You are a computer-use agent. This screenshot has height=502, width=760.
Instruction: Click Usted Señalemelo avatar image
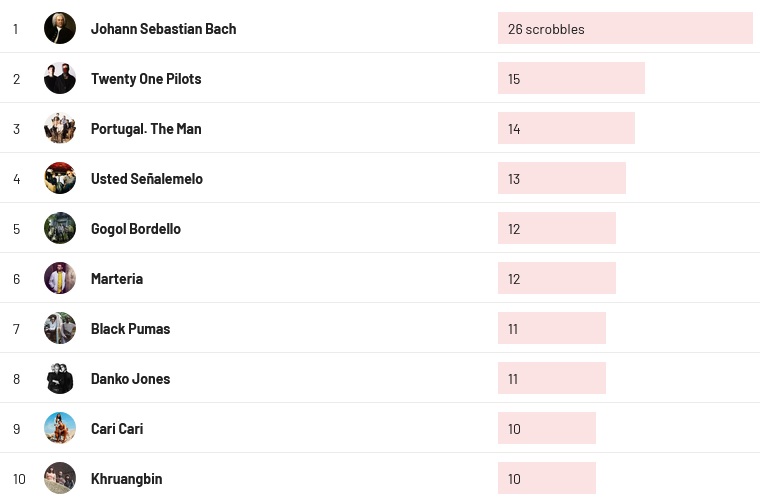[60, 178]
